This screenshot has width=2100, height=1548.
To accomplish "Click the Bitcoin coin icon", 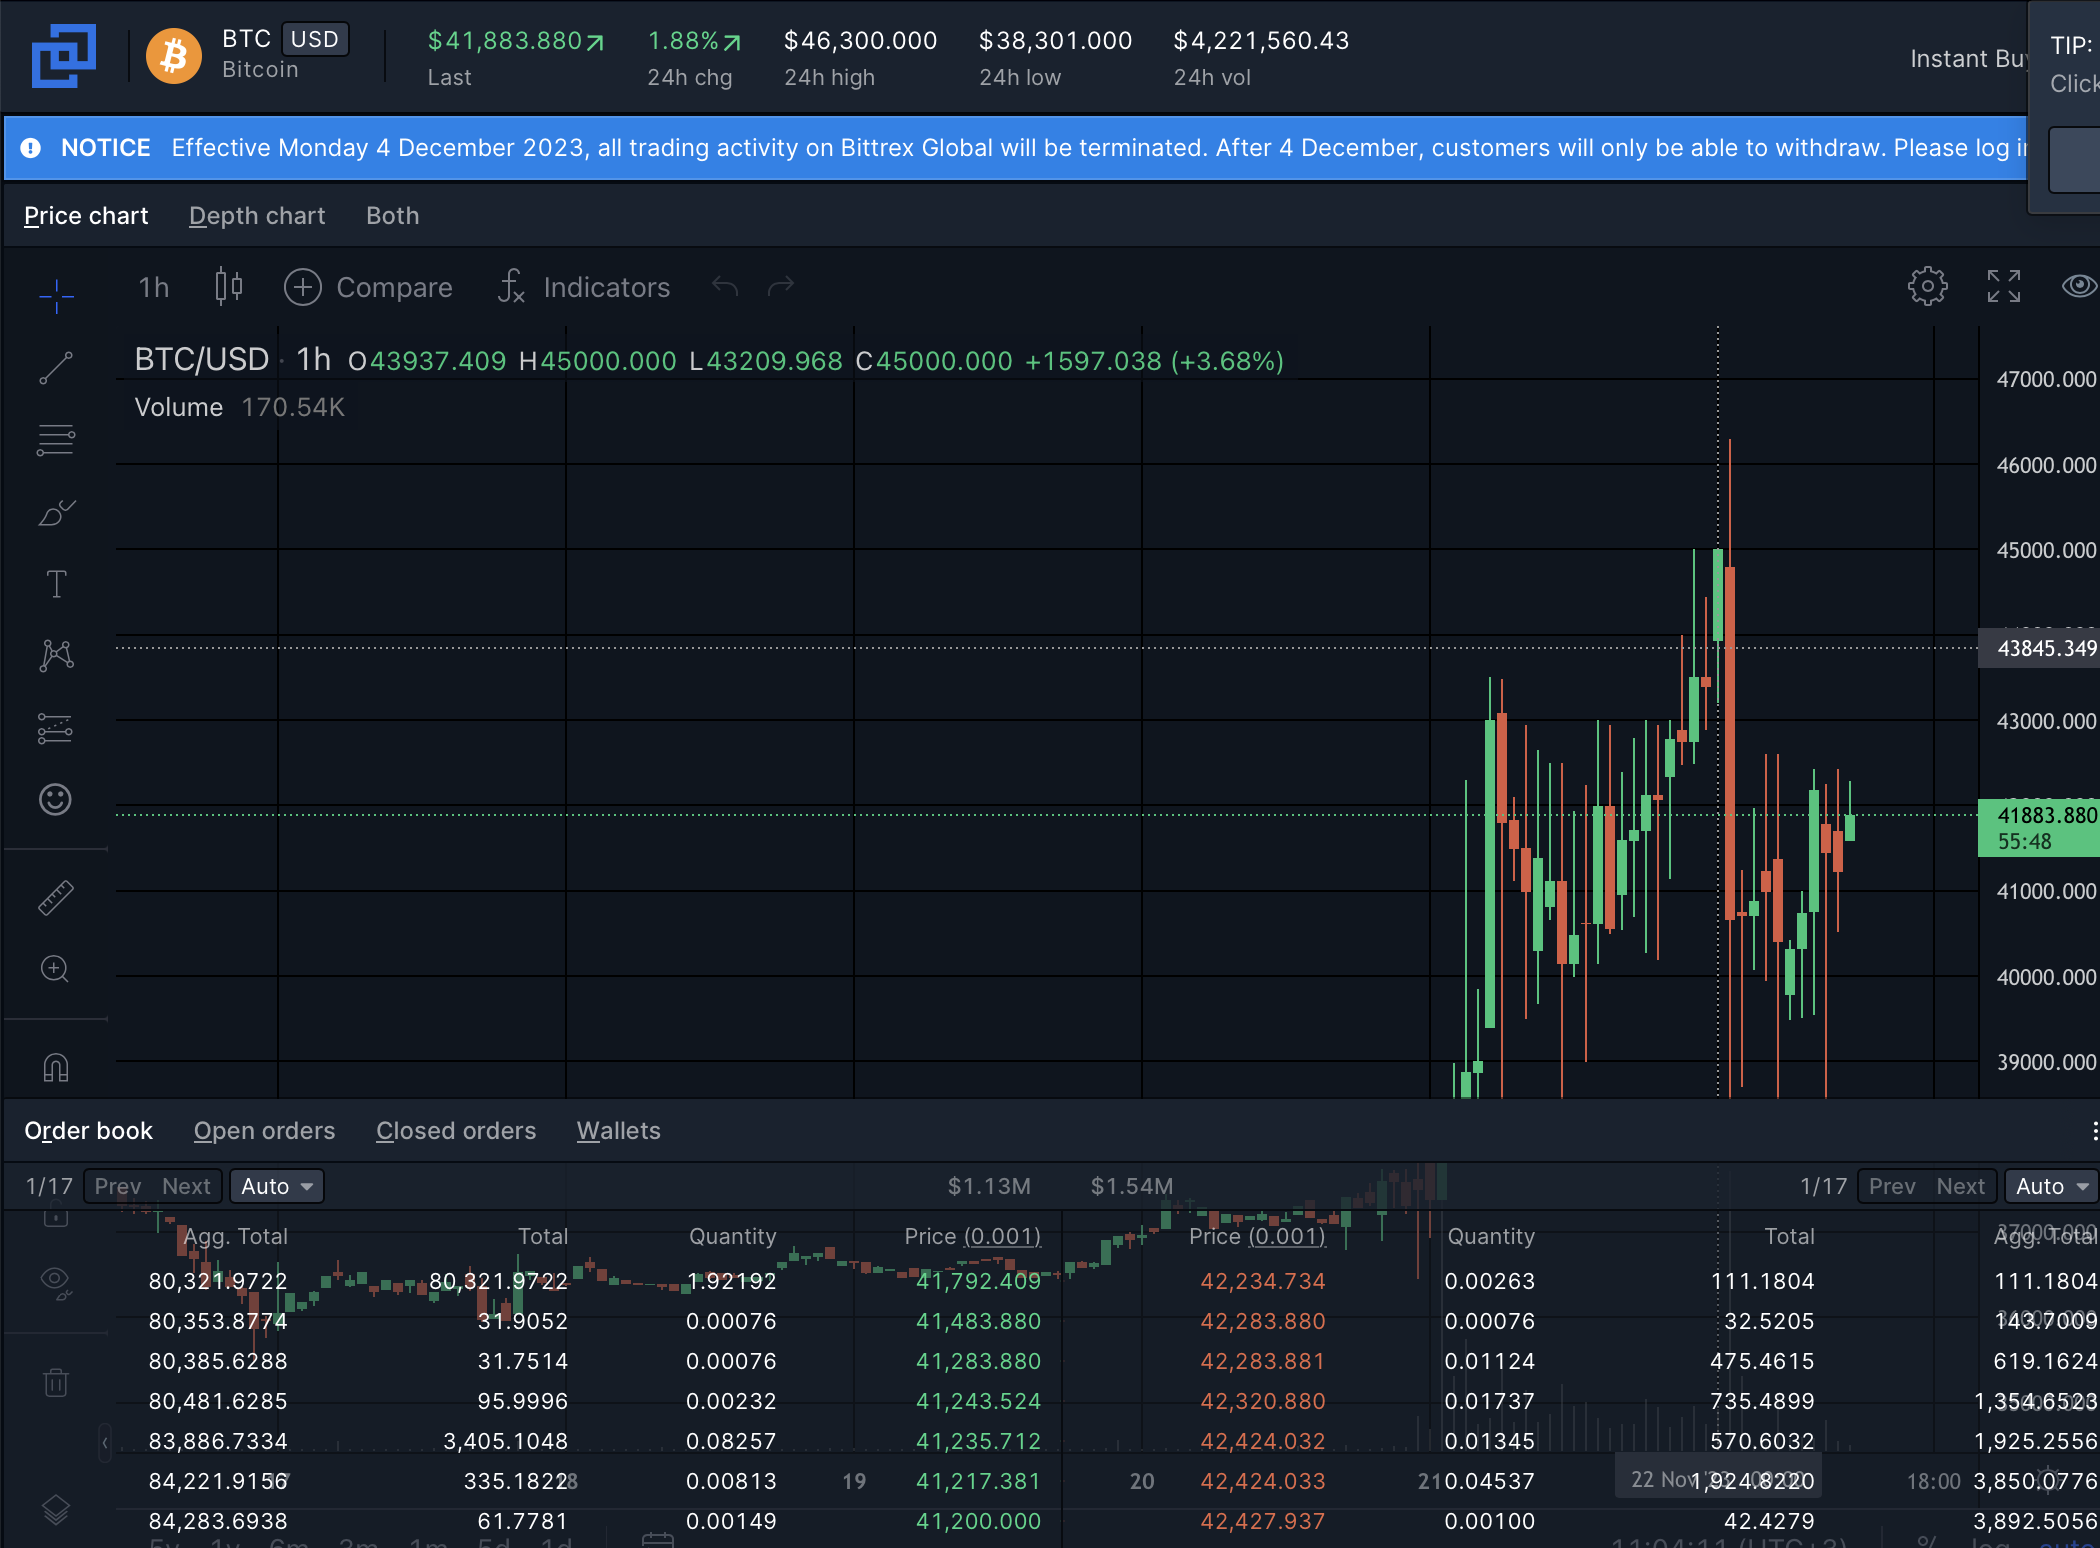I will (x=174, y=56).
